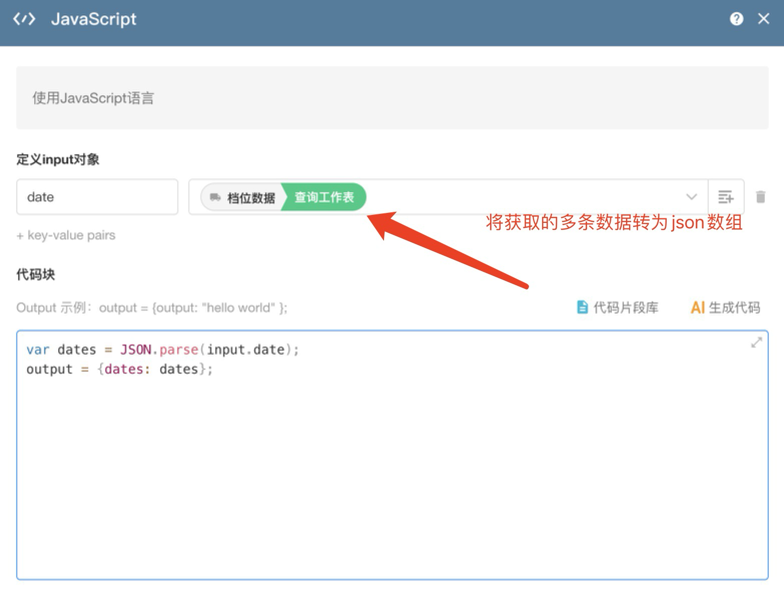Click the </> code icon in header
This screenshot has height=592, width=784.
[x=24, y=19]
